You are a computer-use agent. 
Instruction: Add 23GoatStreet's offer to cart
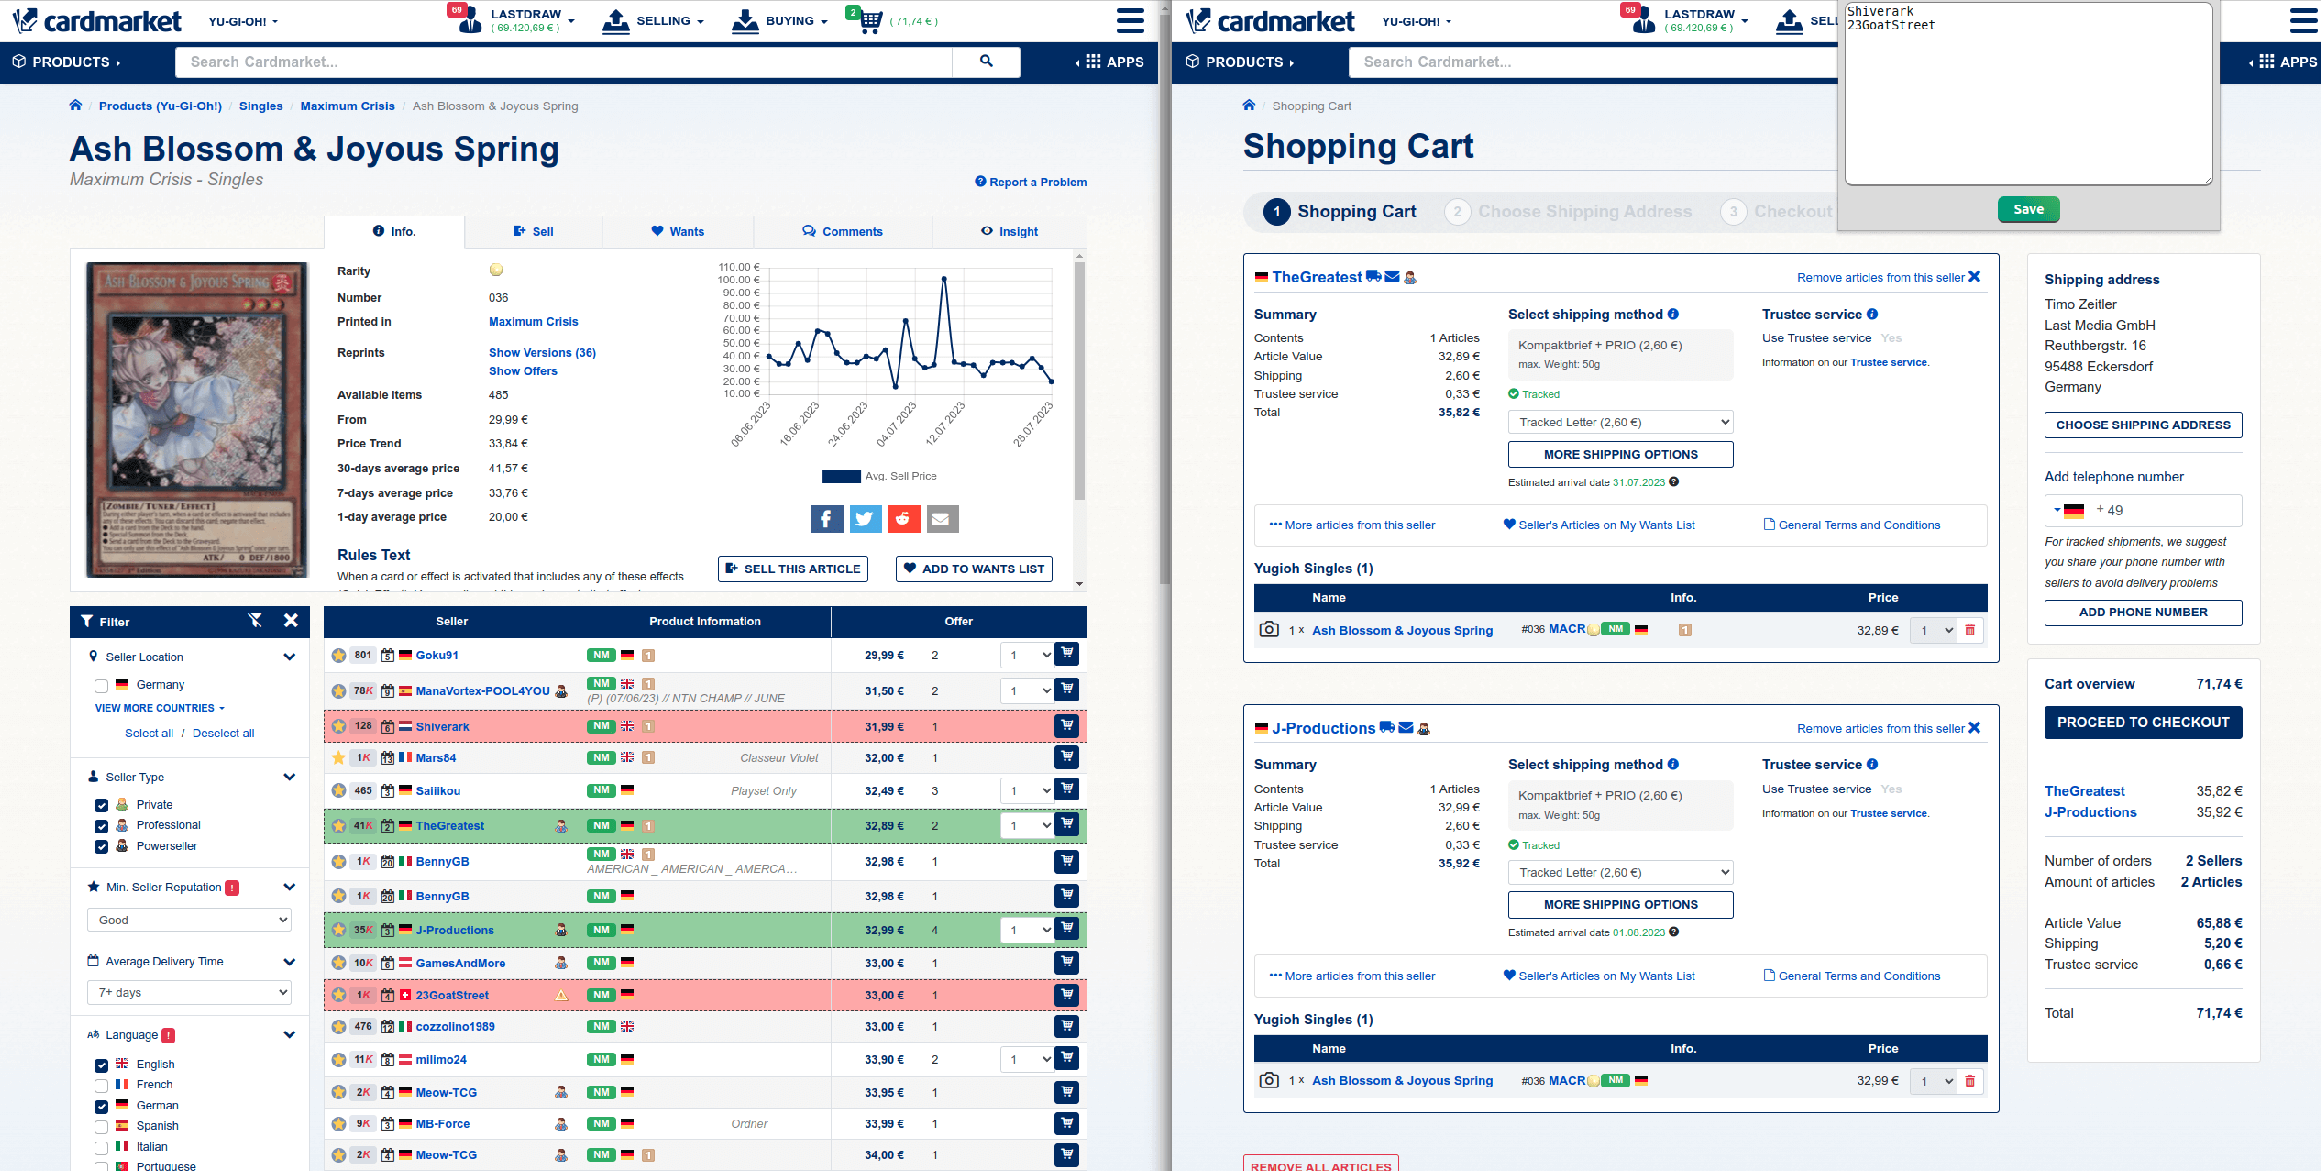tap(1067, 994)
